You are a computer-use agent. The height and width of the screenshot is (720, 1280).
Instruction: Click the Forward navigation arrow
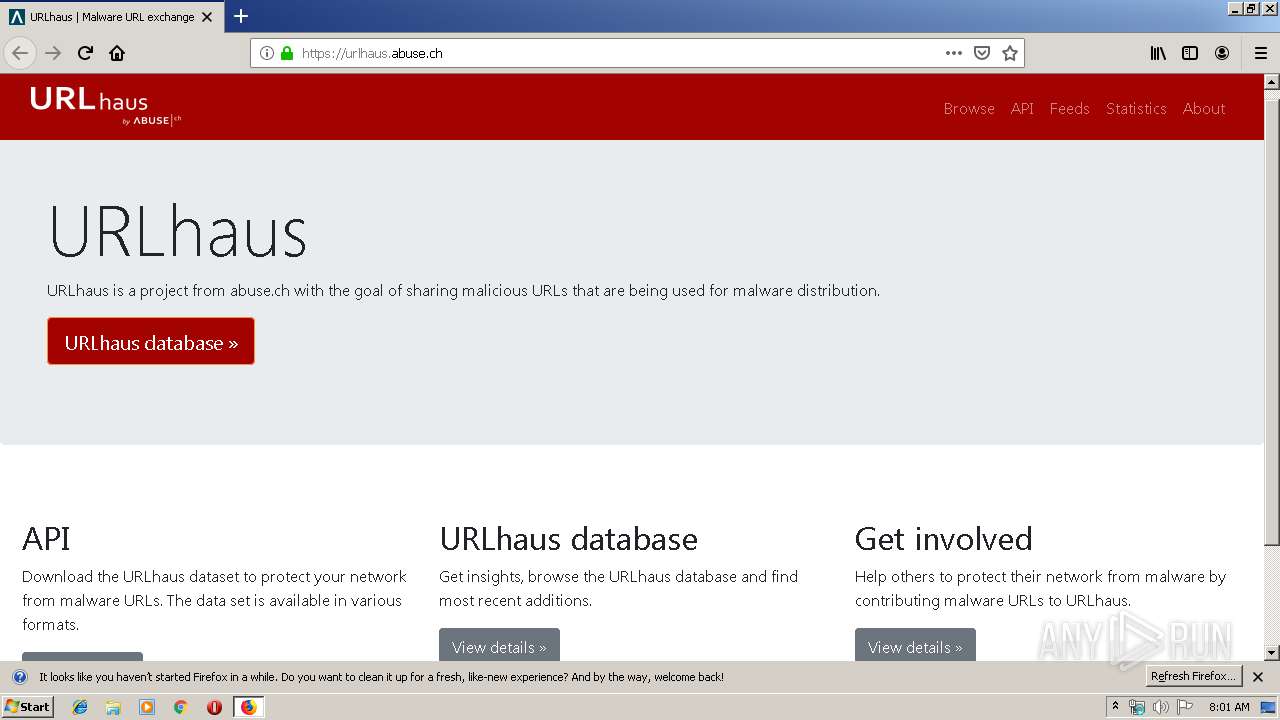click(54, 53)
